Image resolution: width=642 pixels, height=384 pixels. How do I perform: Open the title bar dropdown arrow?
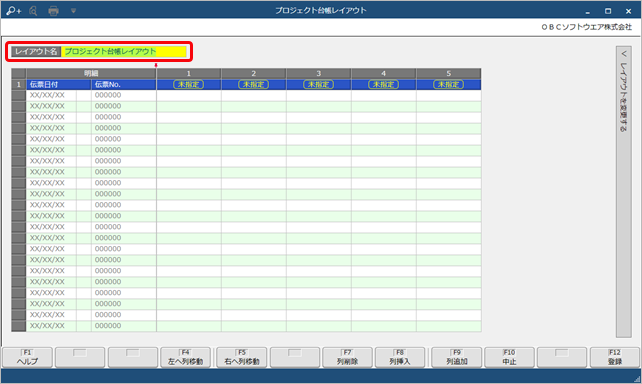point(73,11)
